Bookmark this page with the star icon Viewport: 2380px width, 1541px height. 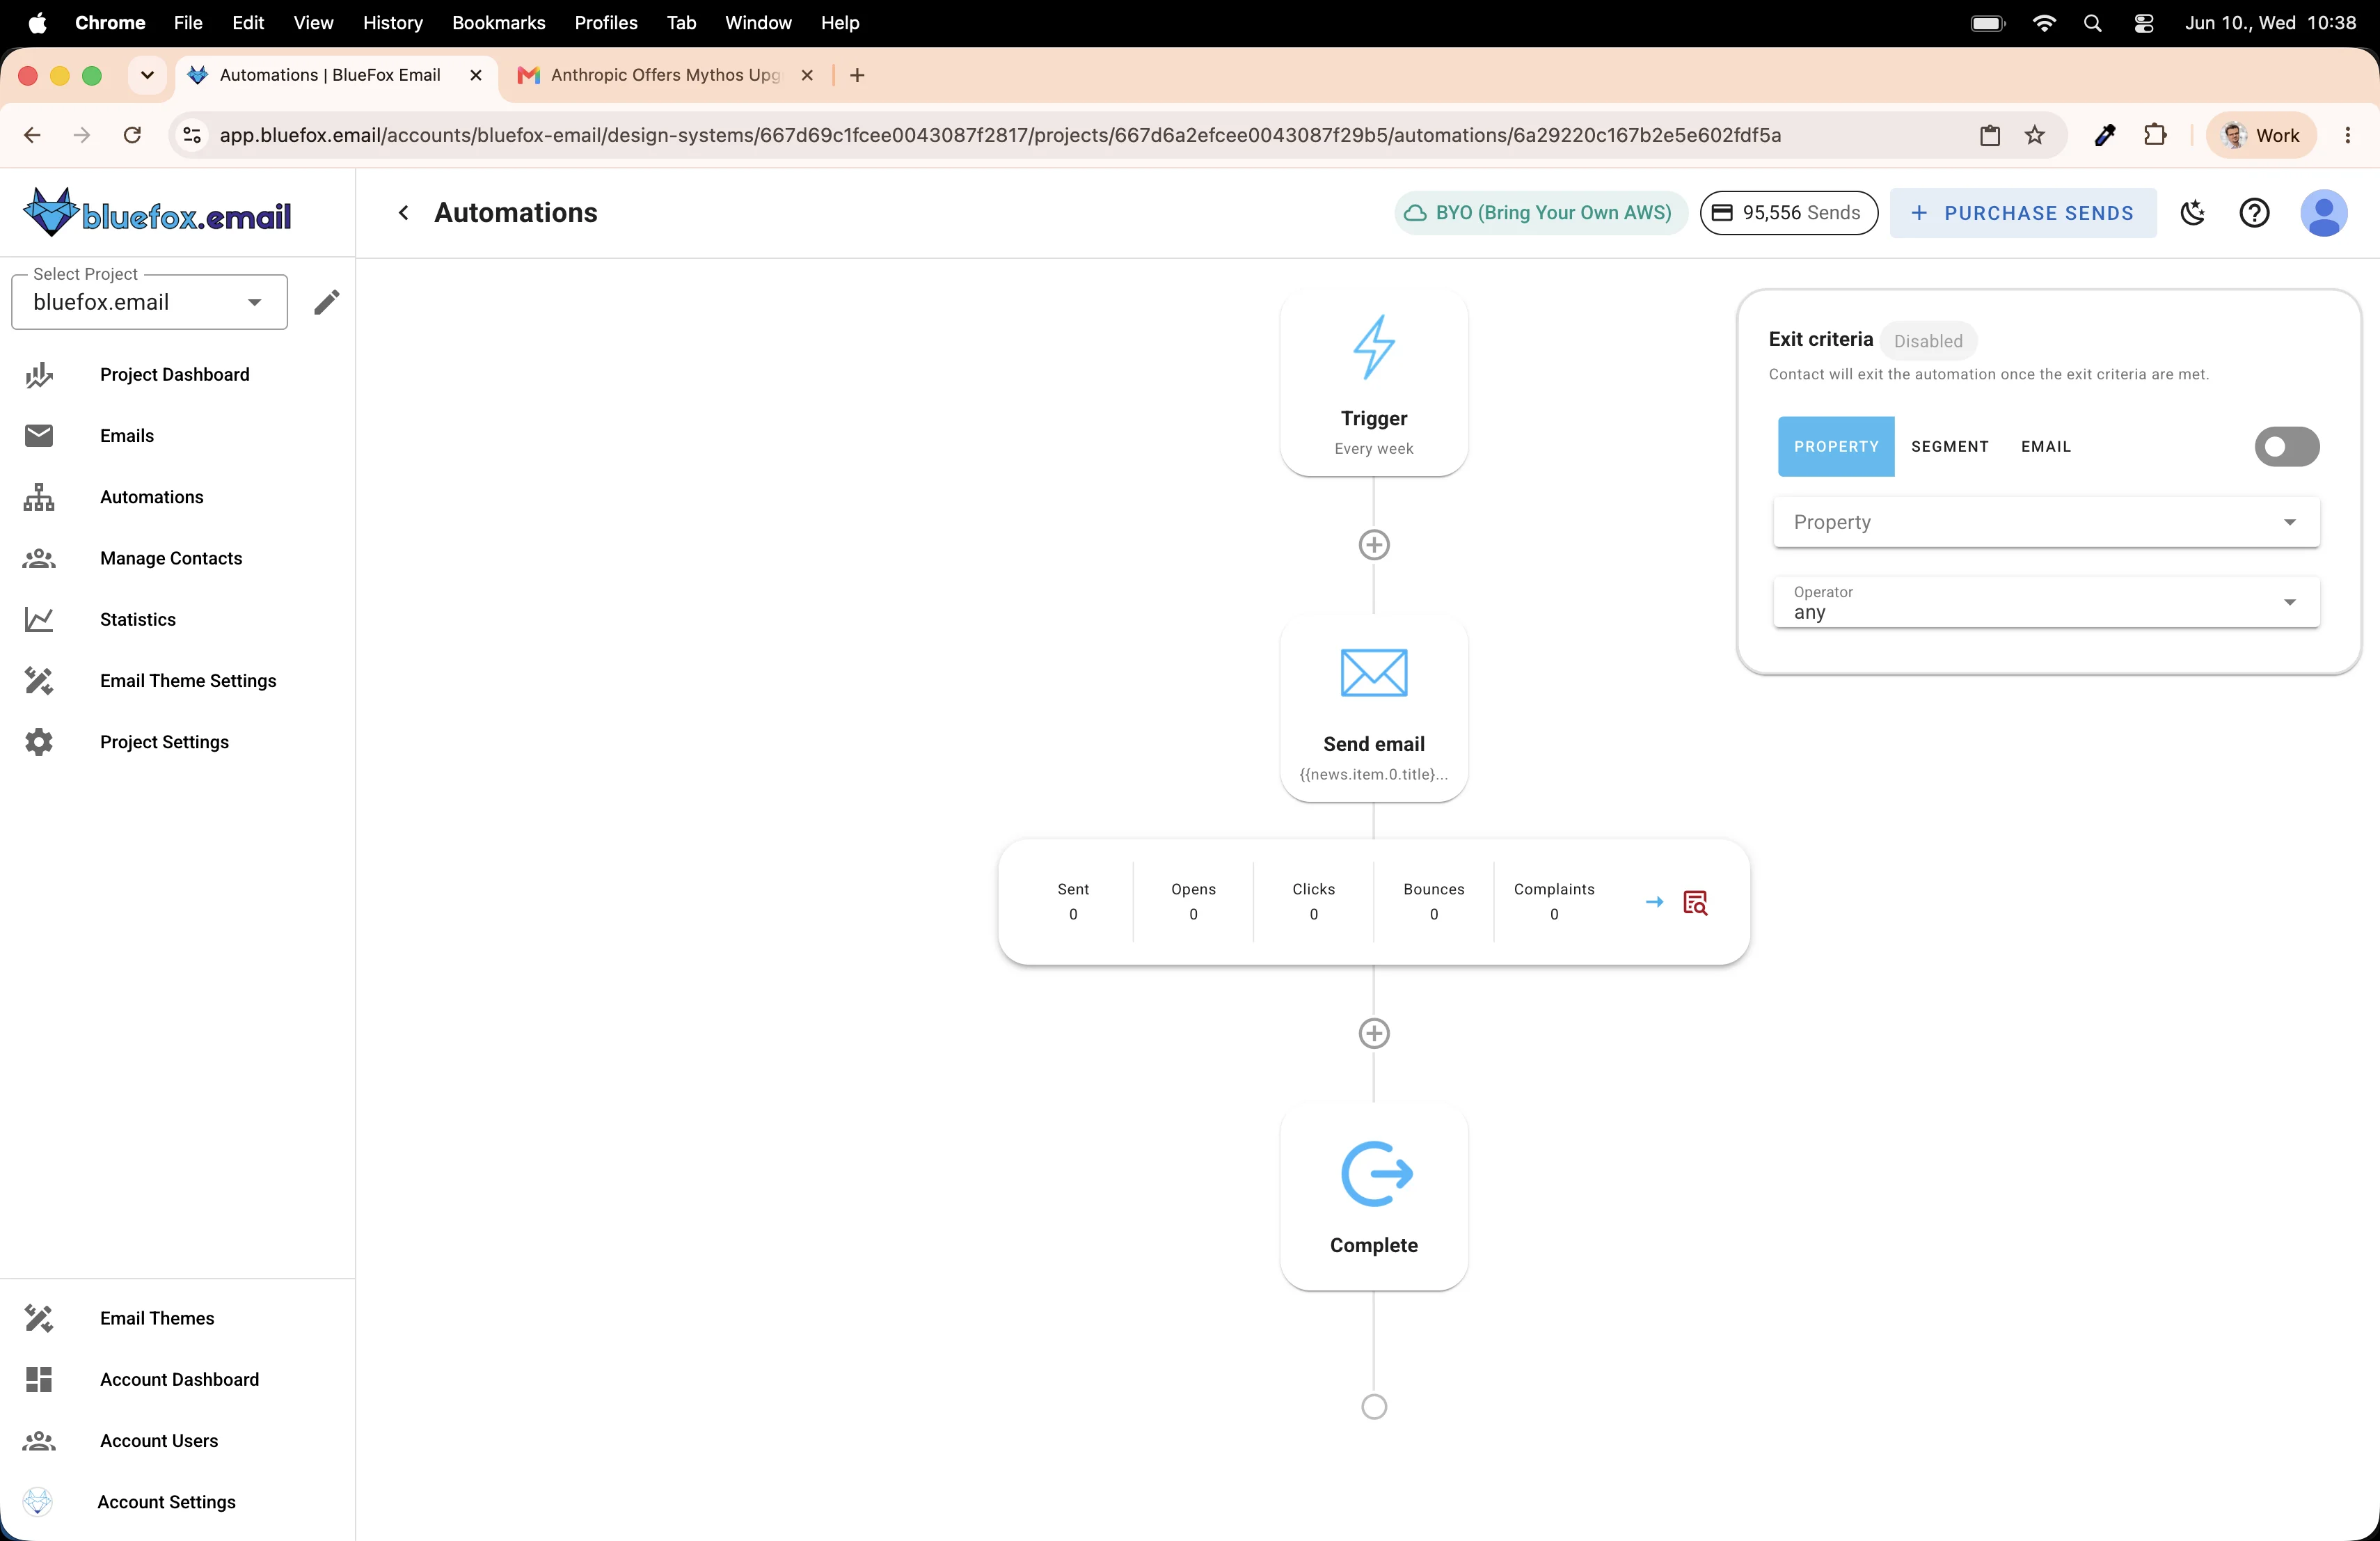tap(2034, 135)
